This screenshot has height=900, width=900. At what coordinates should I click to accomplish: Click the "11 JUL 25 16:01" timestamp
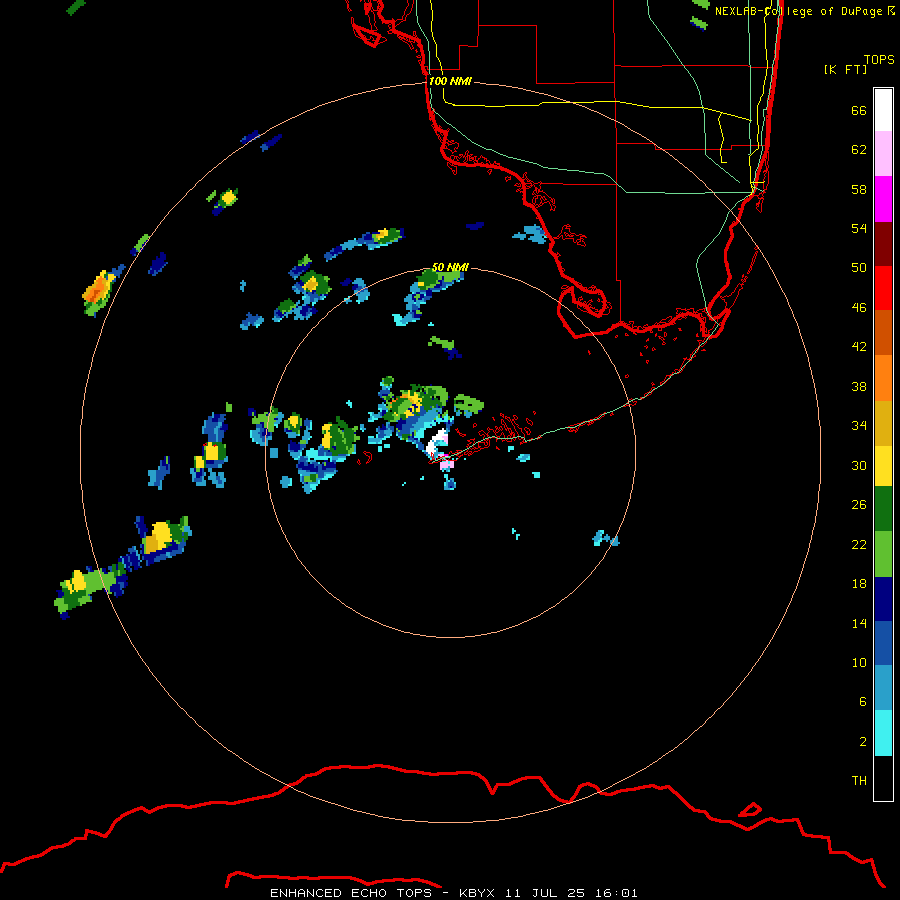point(571,893)
